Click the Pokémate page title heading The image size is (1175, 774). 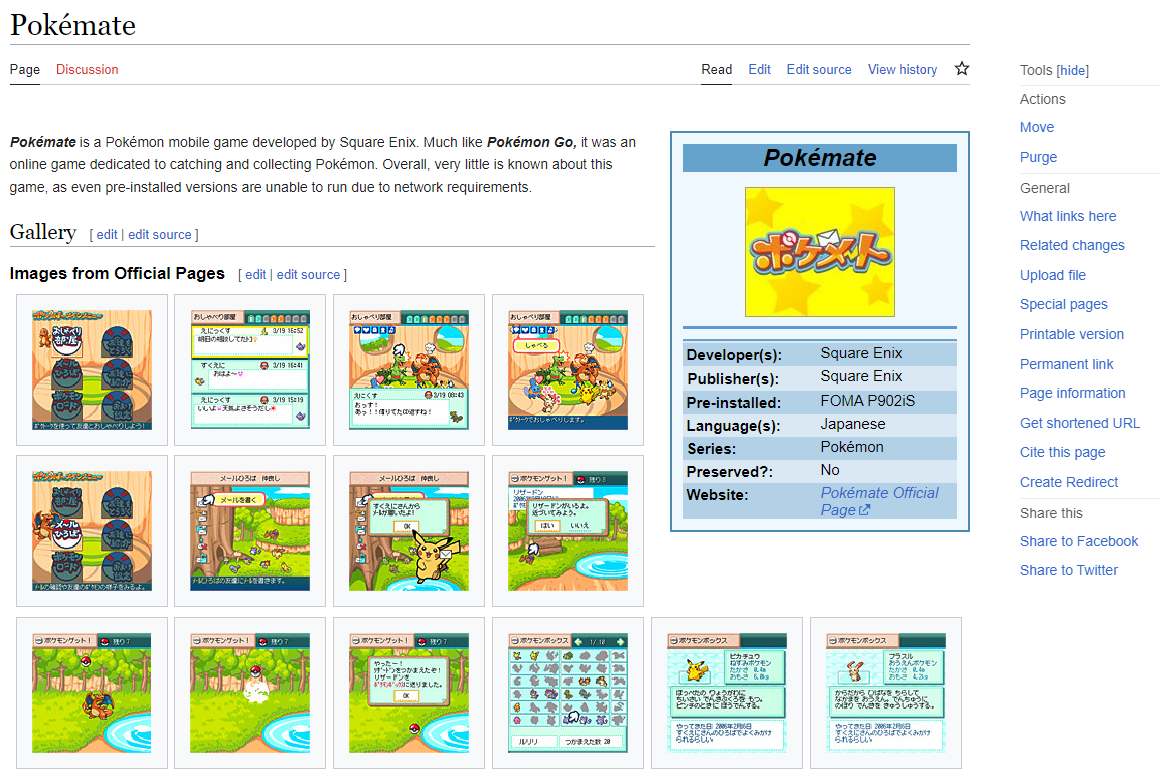tap(73, 25)
